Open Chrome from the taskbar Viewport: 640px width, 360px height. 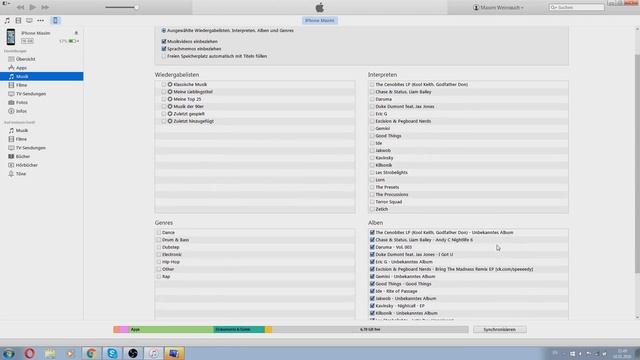tap(91, 353)
